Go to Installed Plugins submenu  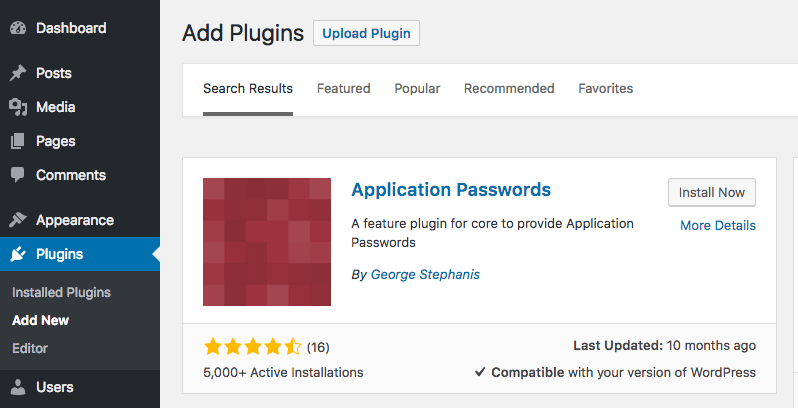61,293
